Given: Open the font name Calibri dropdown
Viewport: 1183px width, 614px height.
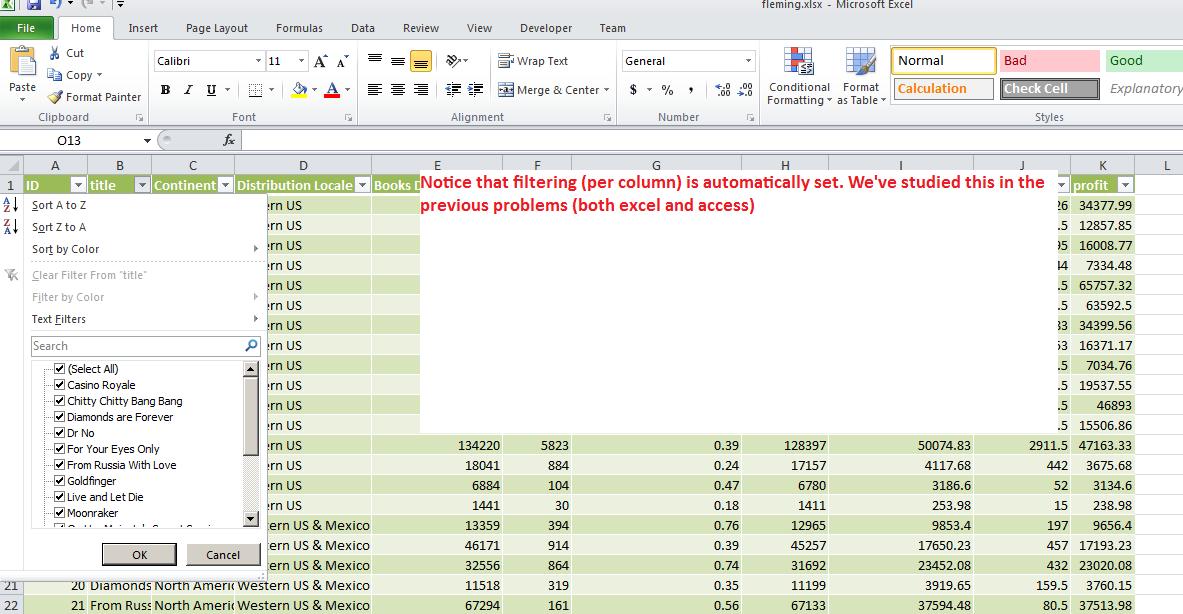Looking at the screenshot, I should click(x=258, y=61).
